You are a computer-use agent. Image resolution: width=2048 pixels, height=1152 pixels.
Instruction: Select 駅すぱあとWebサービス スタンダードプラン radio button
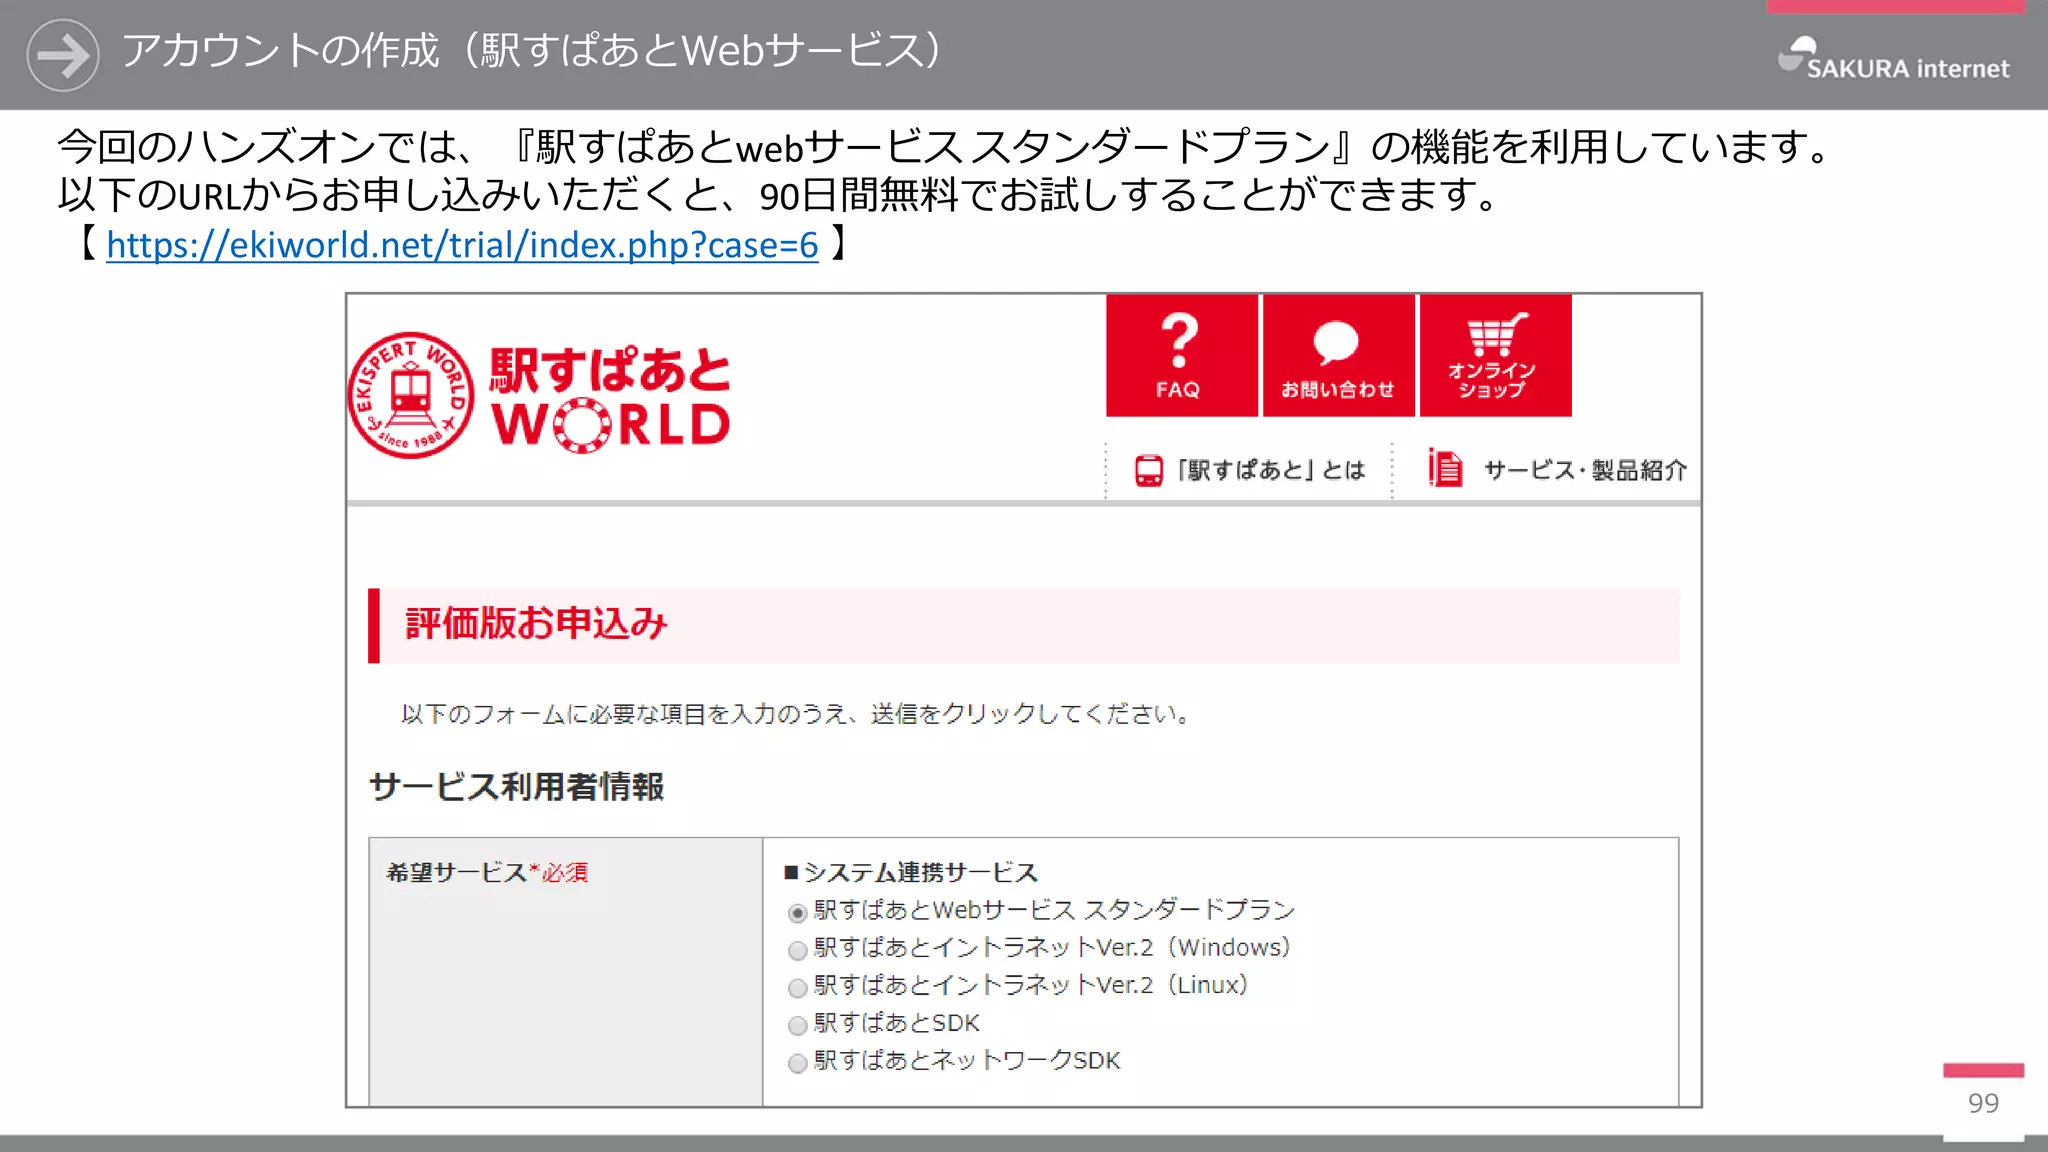[797, 913]
